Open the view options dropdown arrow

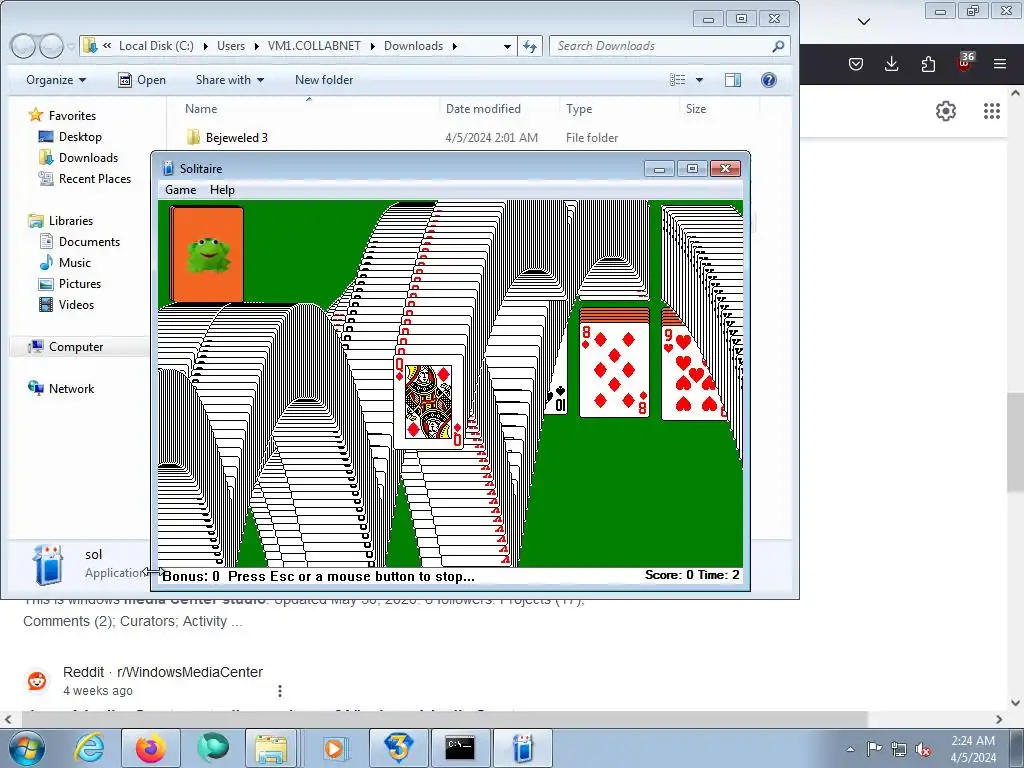699,80
